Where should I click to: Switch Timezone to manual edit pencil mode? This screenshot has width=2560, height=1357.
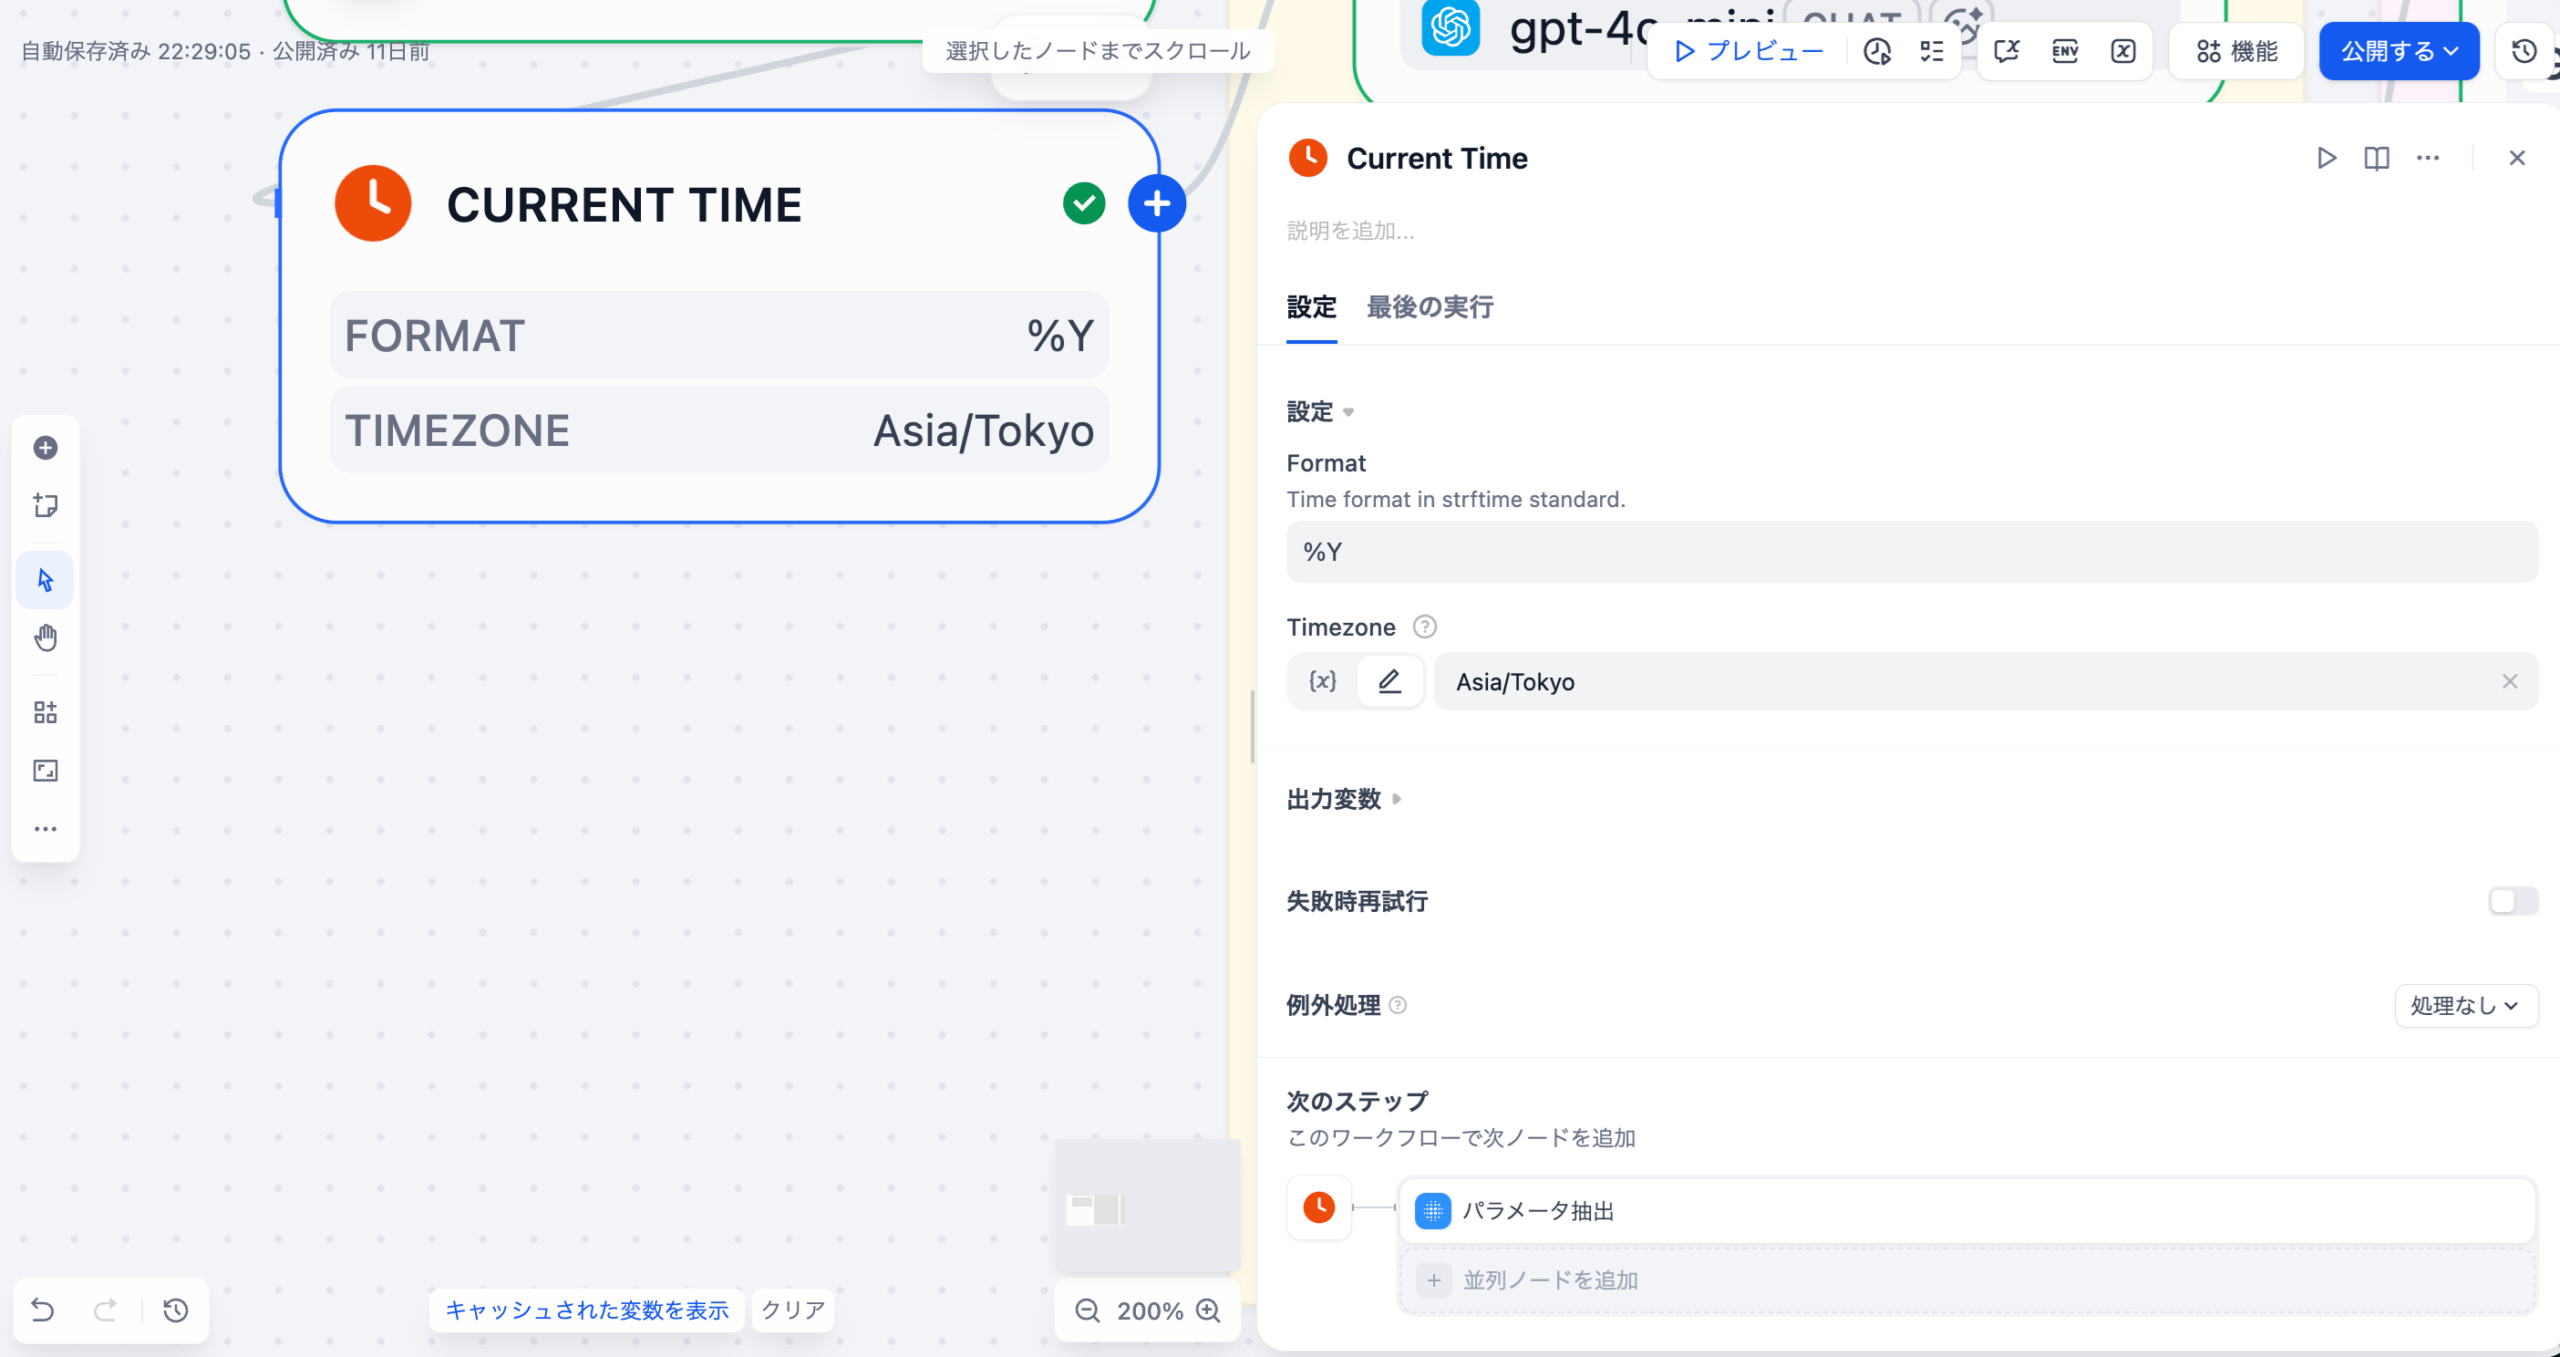point(1389,682)
